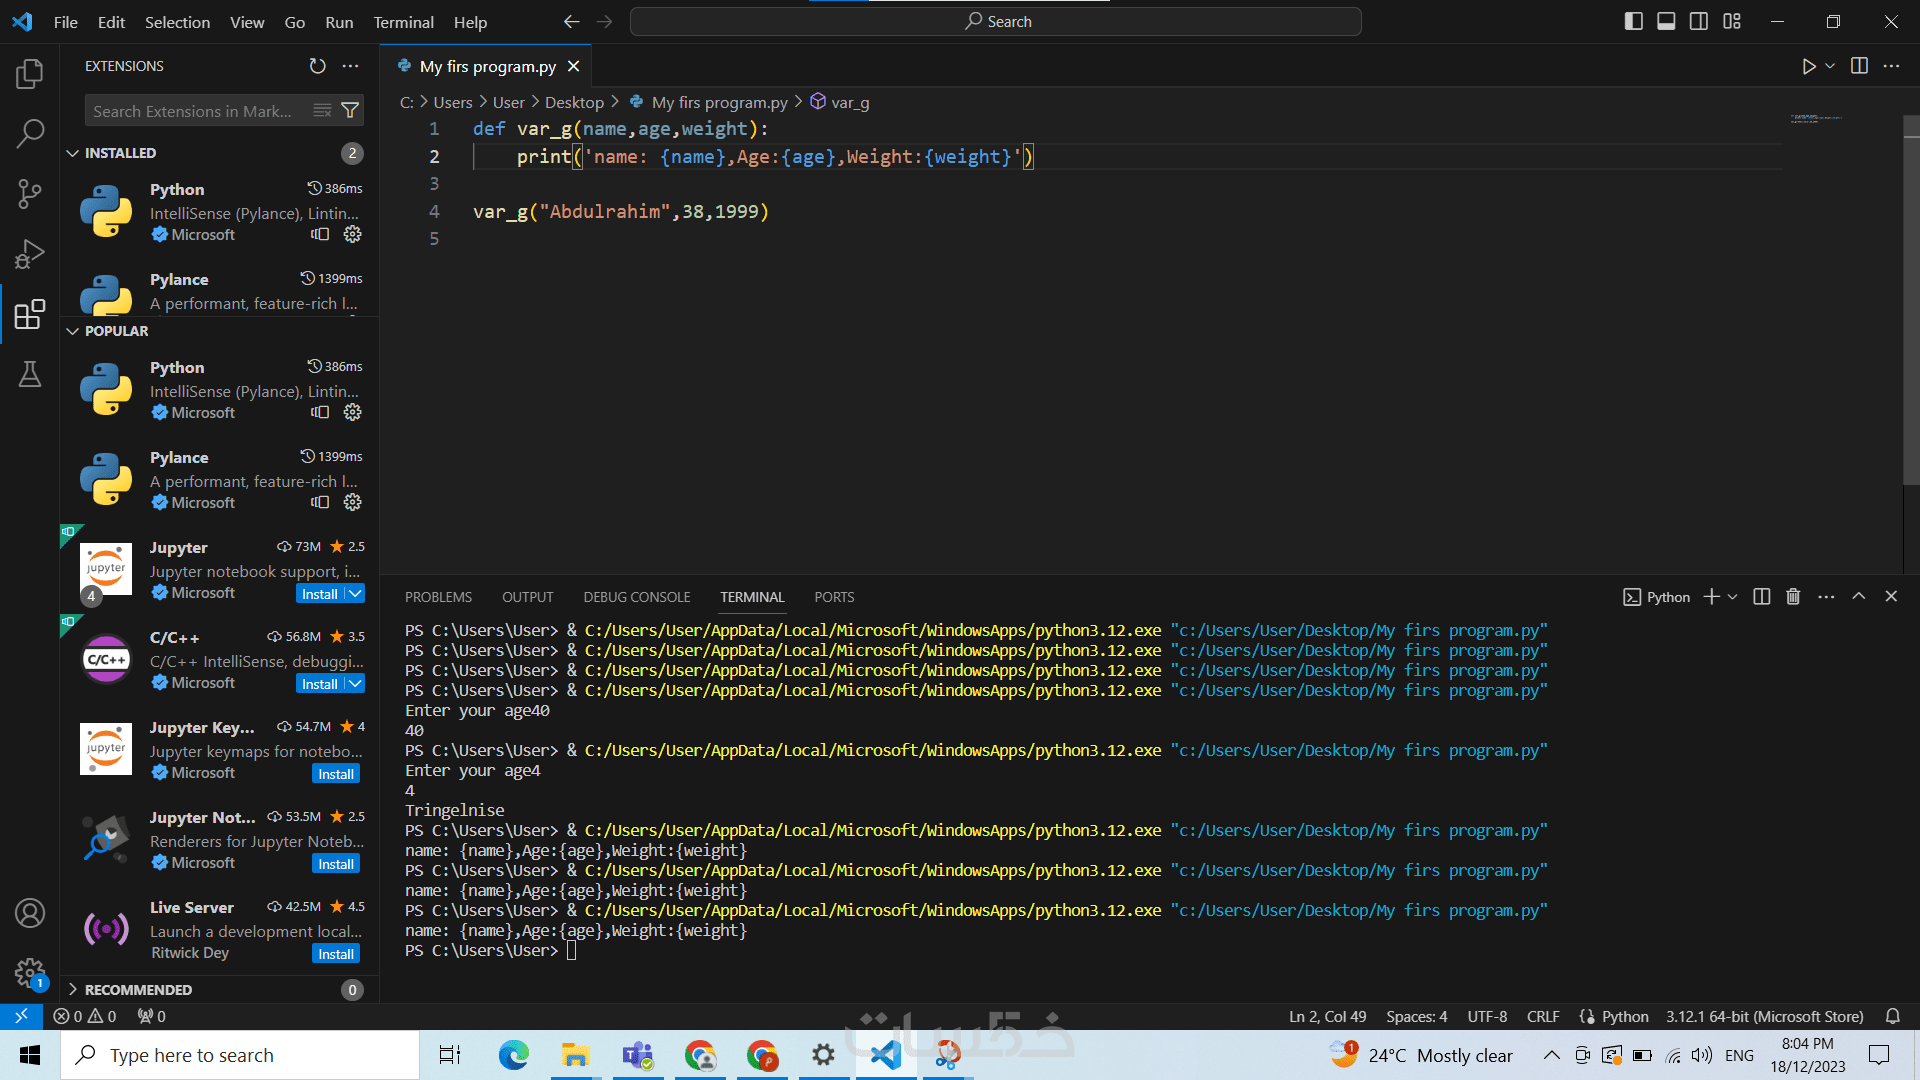Toggle primary side bar visibility
1920x1080 pixels.
coord(1634,21)
